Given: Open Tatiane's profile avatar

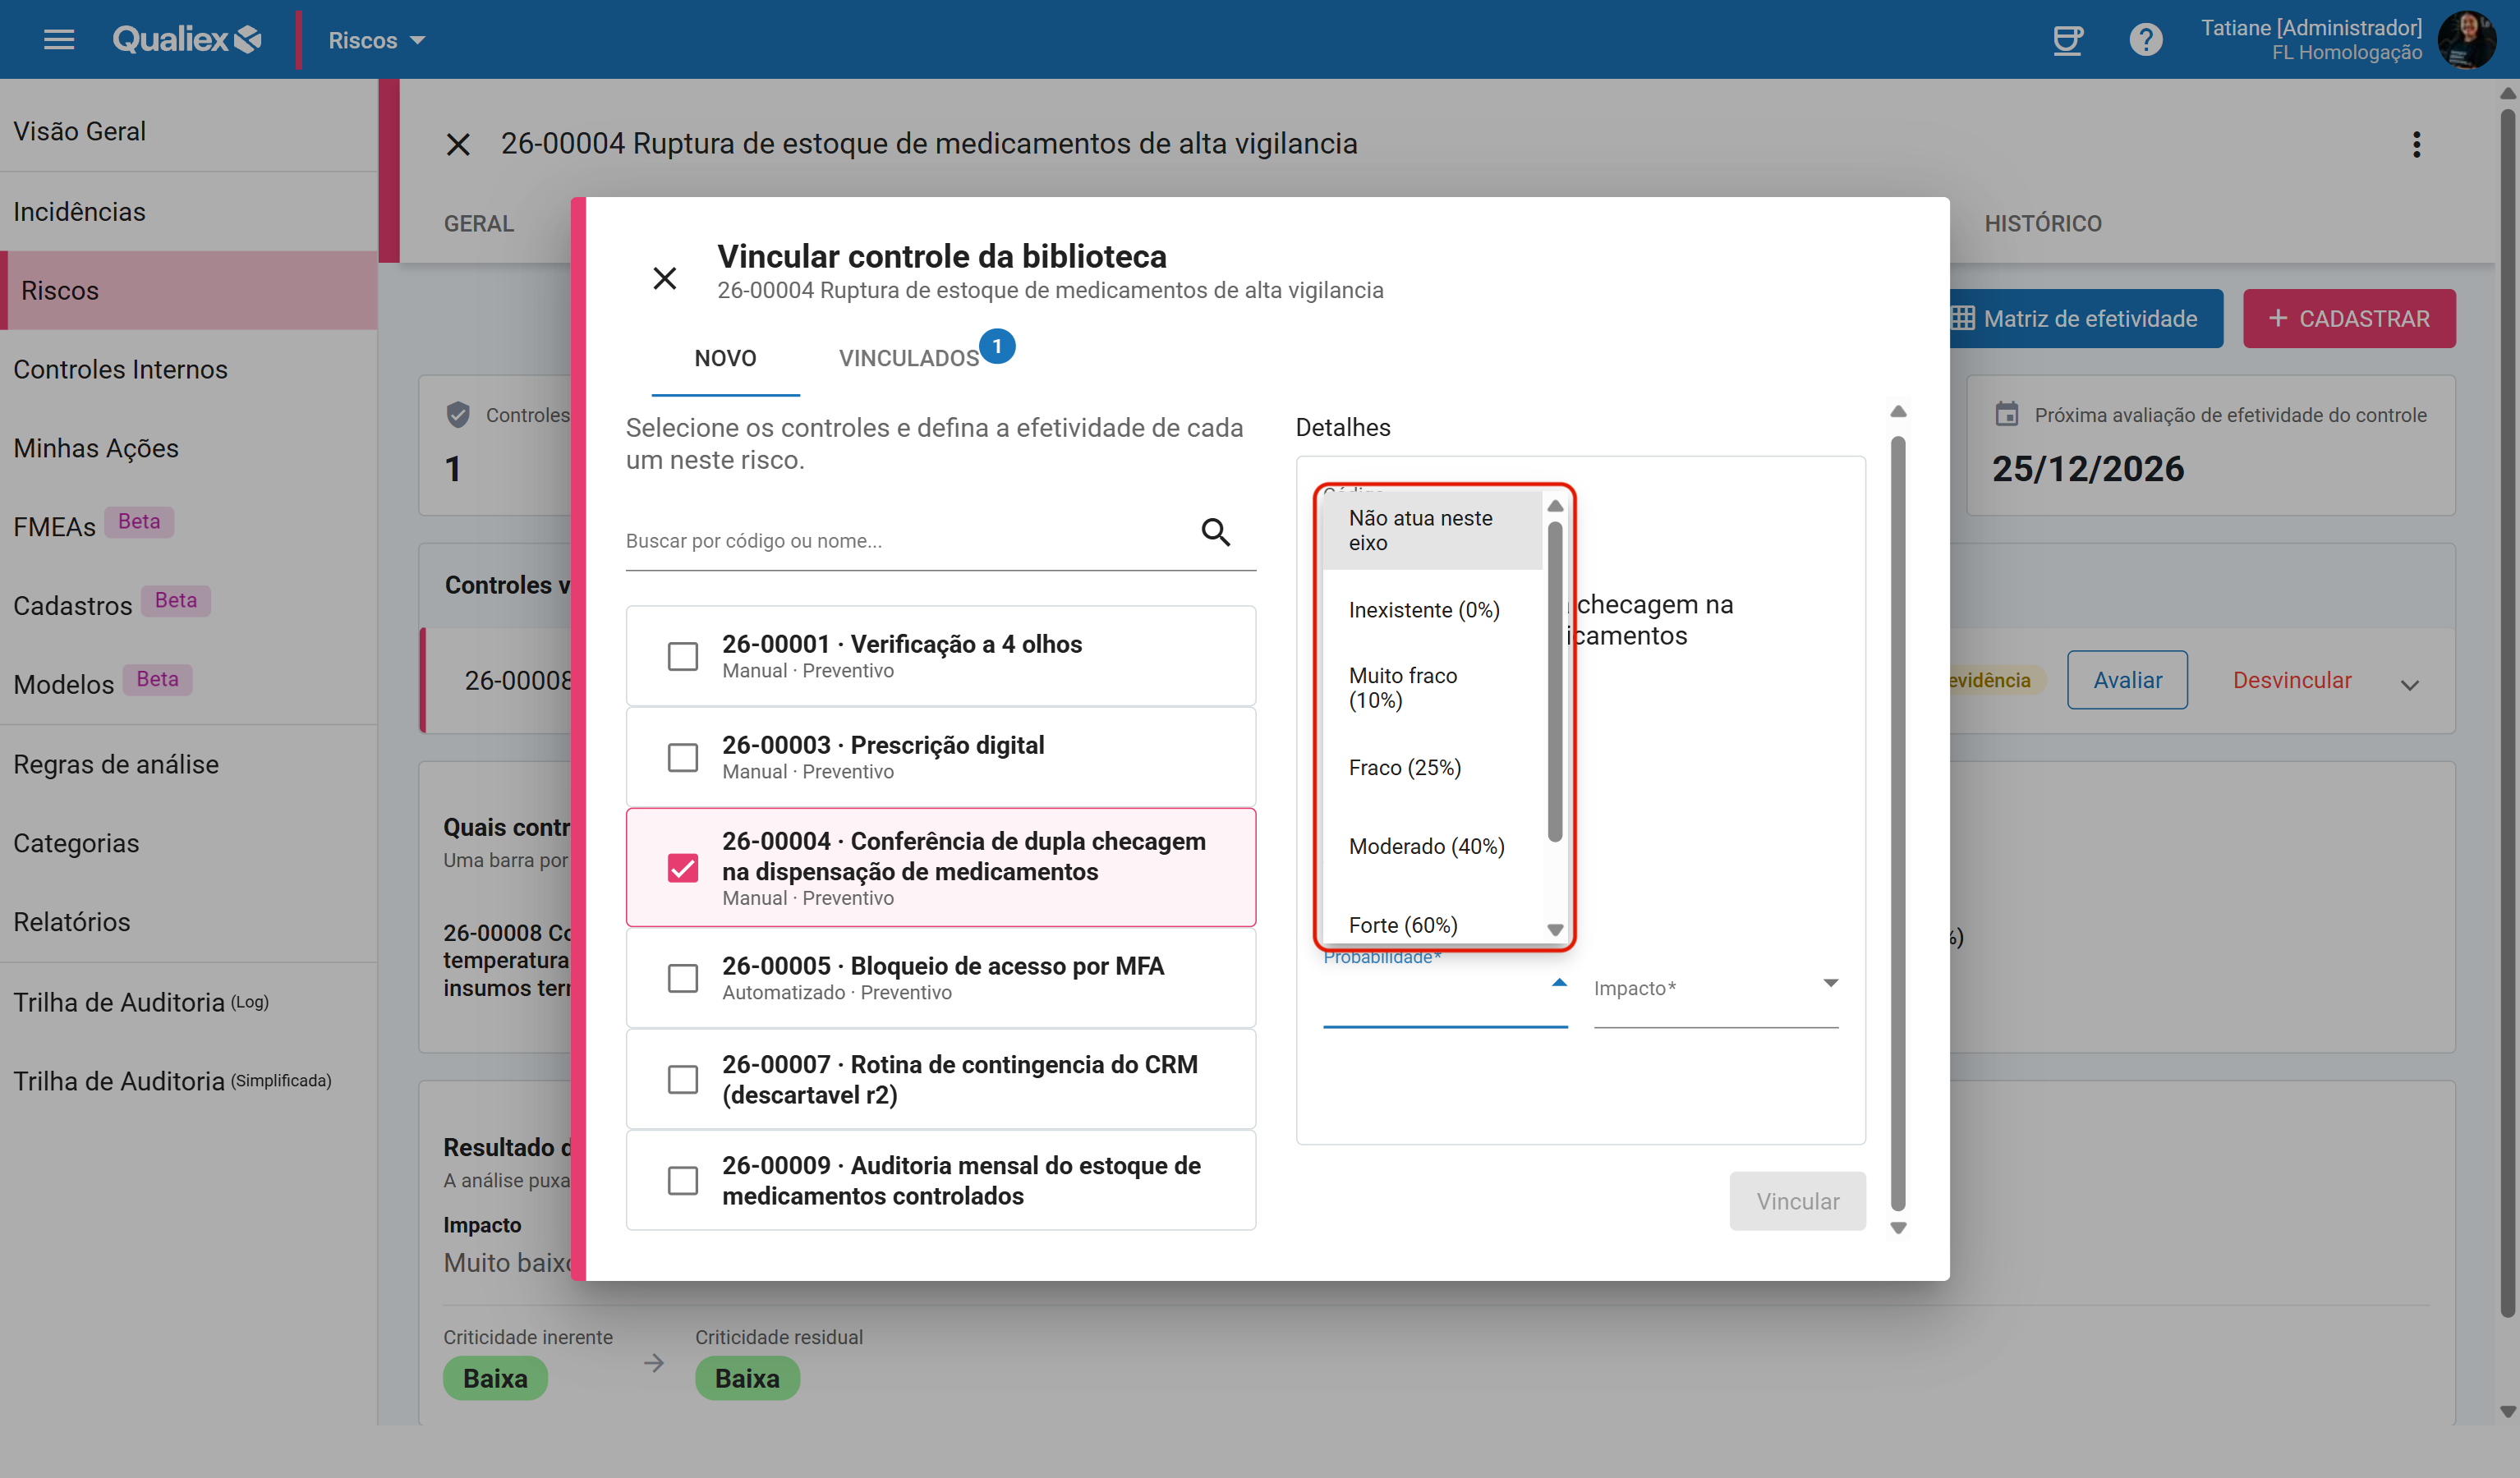Looking at the screenshot, I should 2466,40.
